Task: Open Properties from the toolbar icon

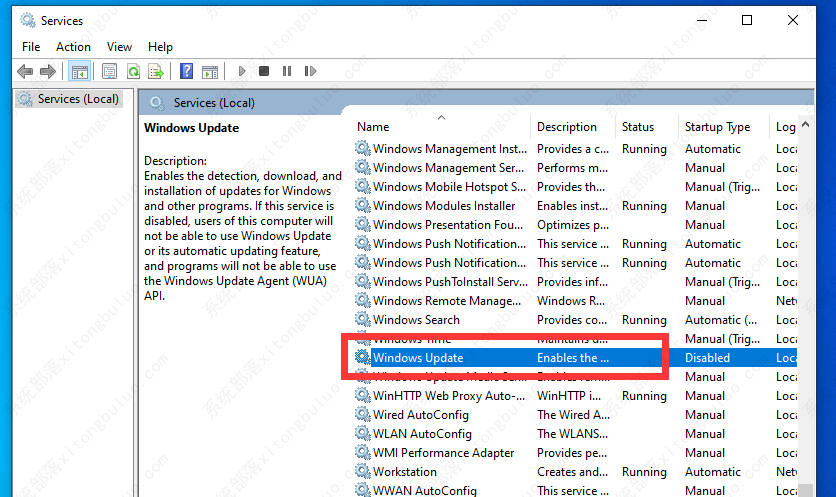Action: (108, 71)
